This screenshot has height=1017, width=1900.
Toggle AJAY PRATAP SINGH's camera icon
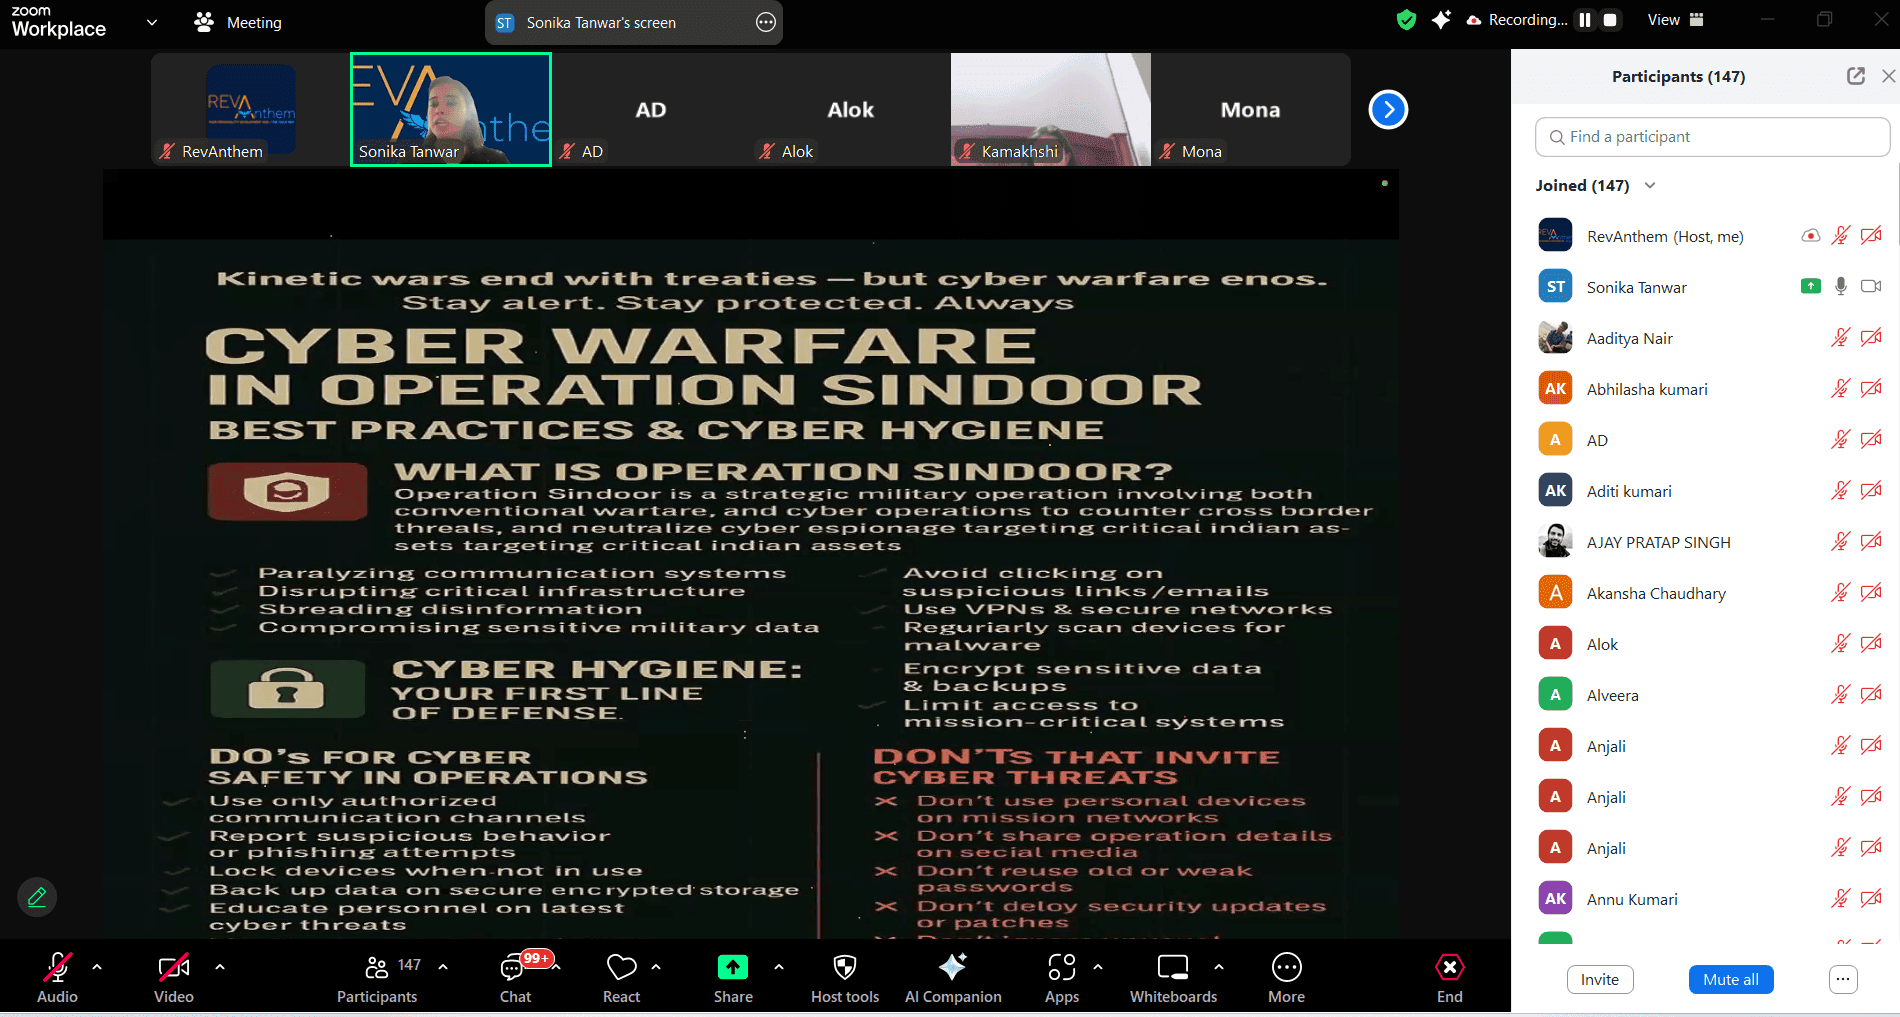[x=1871, y=542]
